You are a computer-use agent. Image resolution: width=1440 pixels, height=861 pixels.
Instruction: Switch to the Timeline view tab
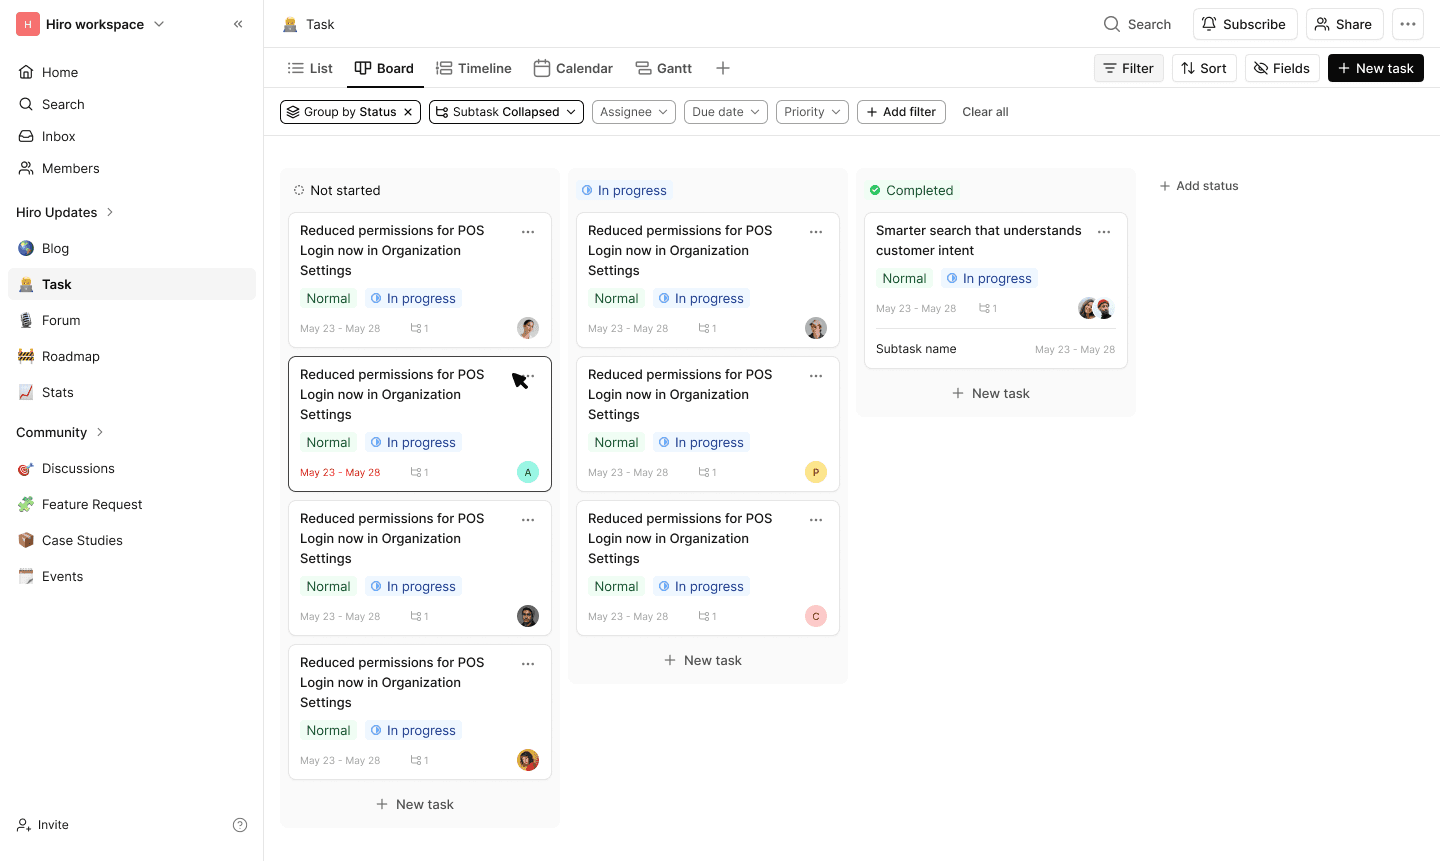[474, 68]
